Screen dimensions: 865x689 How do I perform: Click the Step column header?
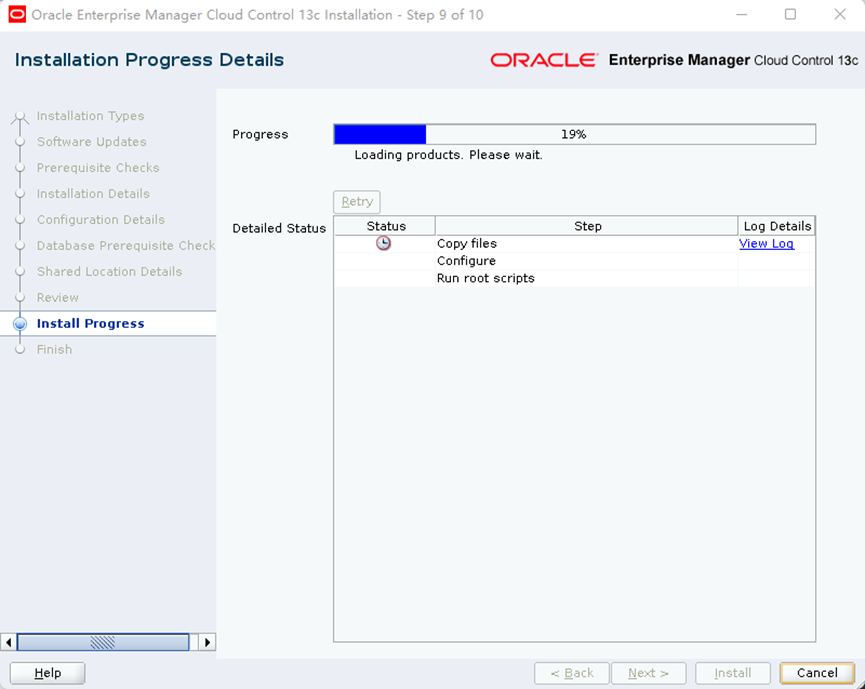587,226
